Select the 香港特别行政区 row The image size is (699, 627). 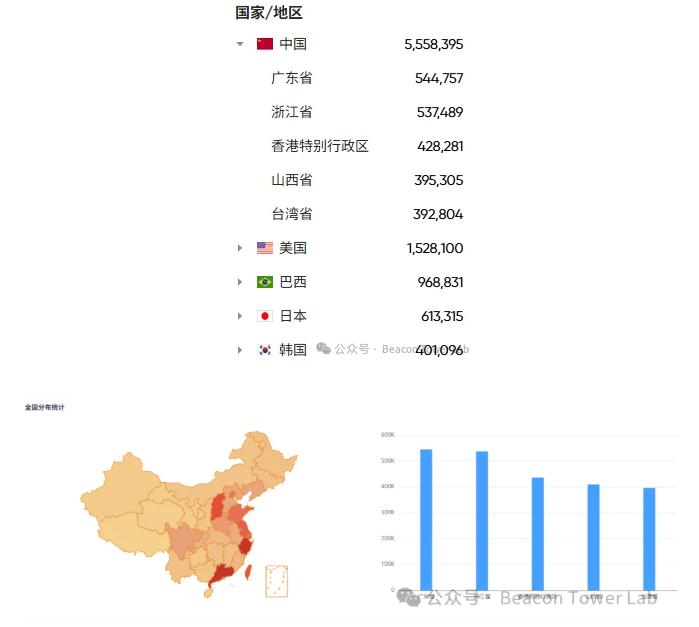point(366,146)
